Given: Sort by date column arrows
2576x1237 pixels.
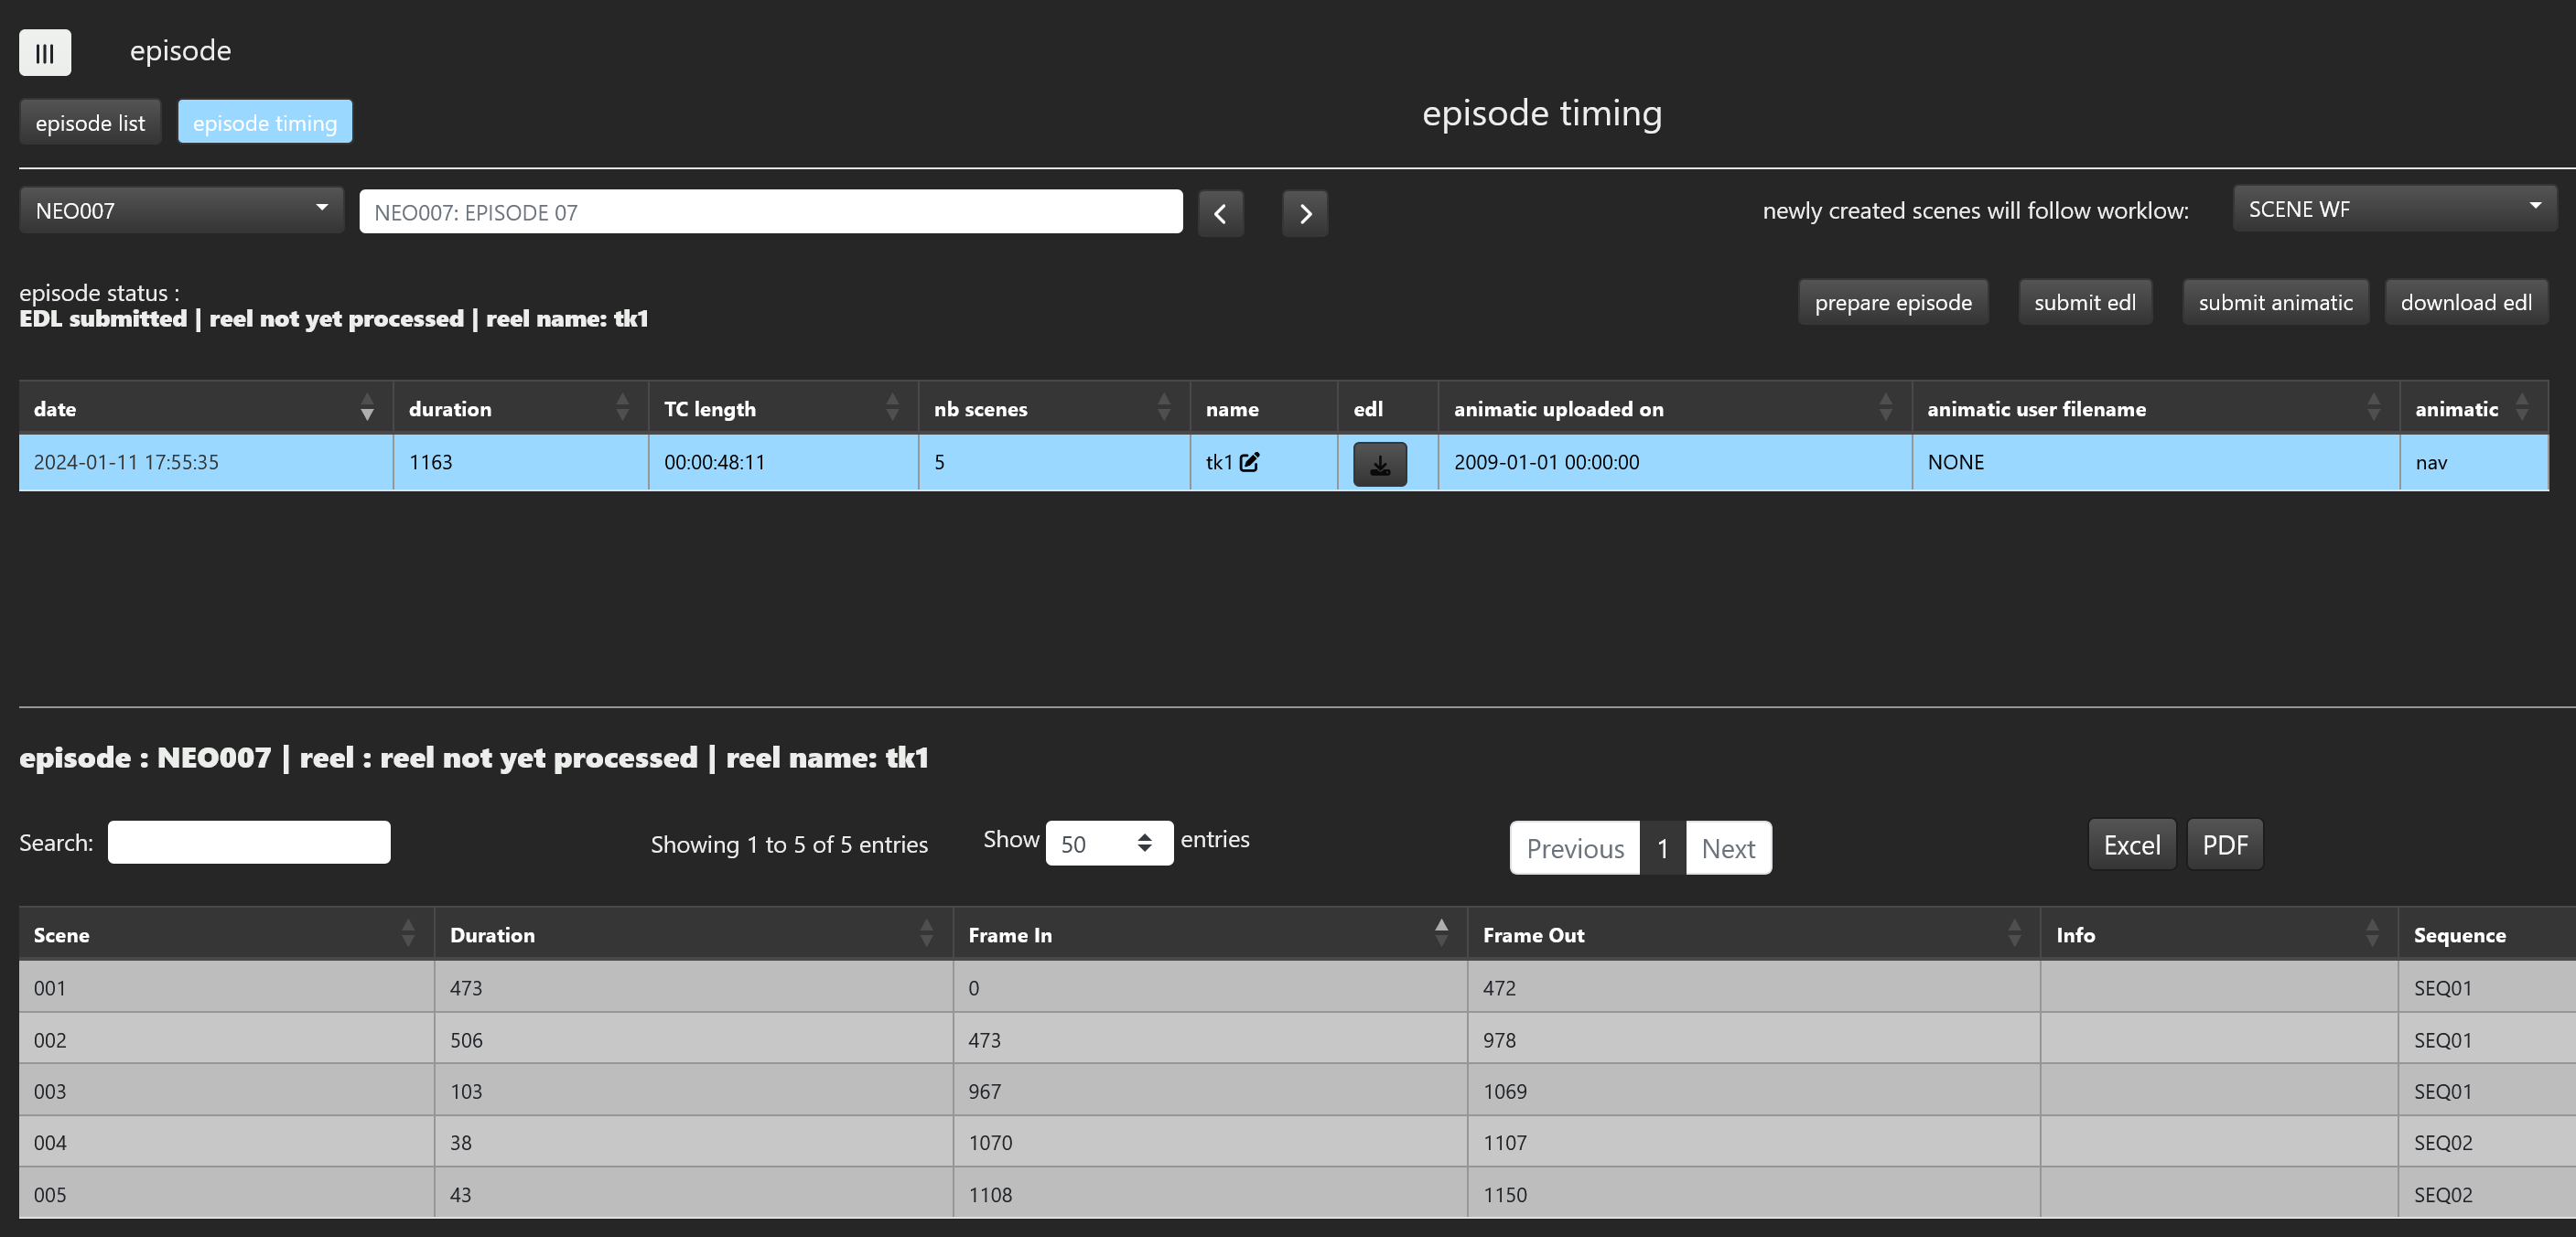Looking at the screenshot, I should coord(366,408).
